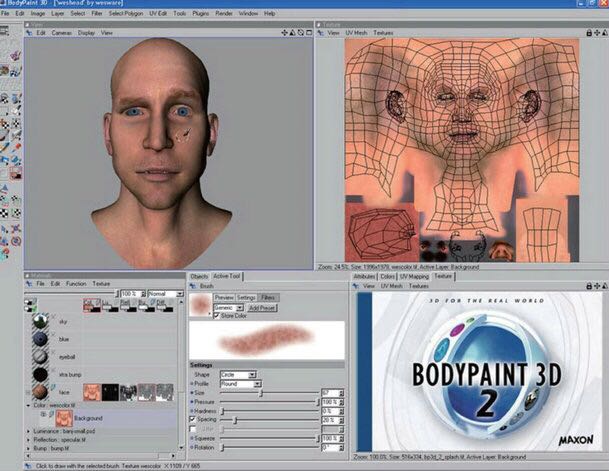Click the 3D view panel grip icon beside Edit
Viewport: 609px width, 471px height.
[x=29, y=33]
